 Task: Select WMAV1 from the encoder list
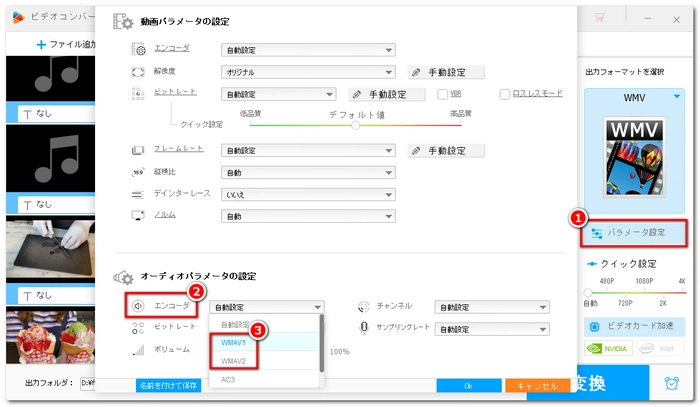(x=233, y=342)
